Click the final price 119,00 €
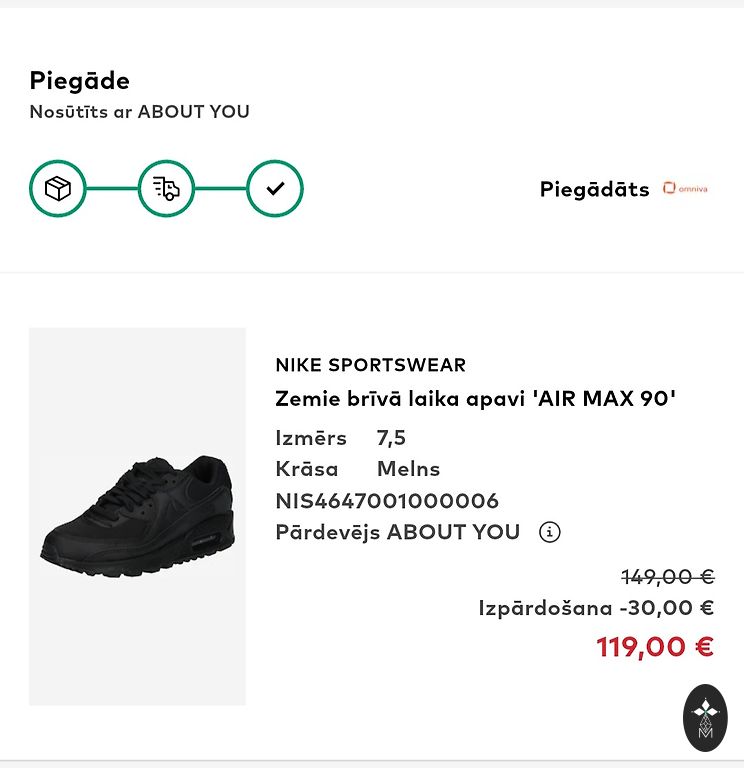 (655, 647)
